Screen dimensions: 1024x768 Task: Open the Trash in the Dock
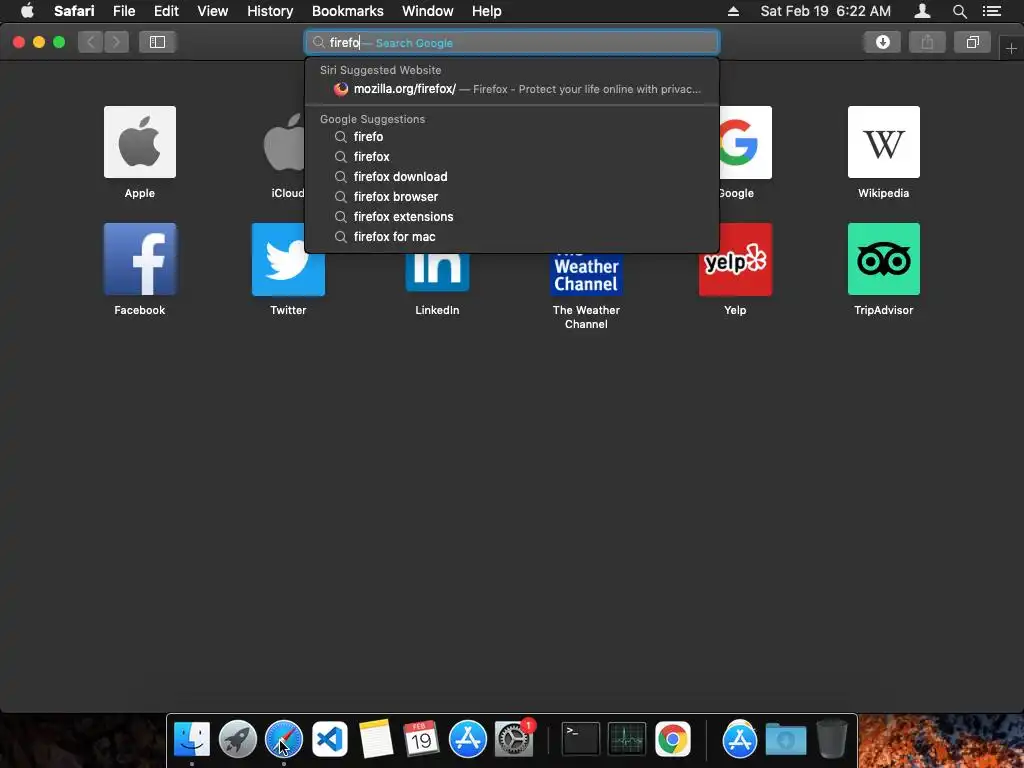(x=832, y=739)
